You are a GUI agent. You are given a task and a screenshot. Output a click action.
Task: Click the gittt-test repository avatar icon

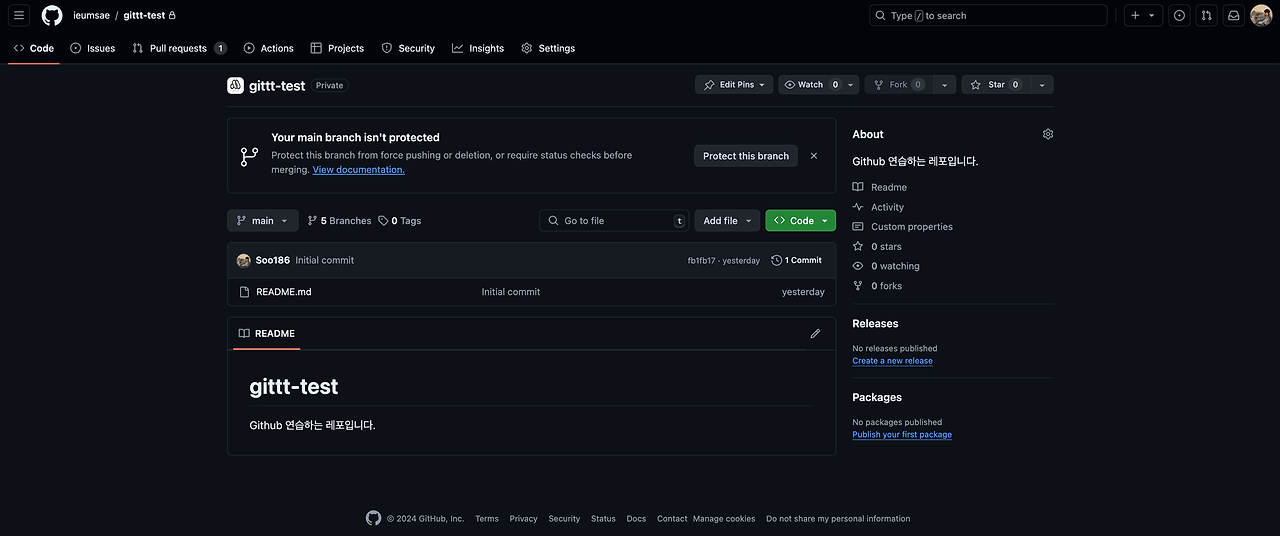[x=235, y=85]
